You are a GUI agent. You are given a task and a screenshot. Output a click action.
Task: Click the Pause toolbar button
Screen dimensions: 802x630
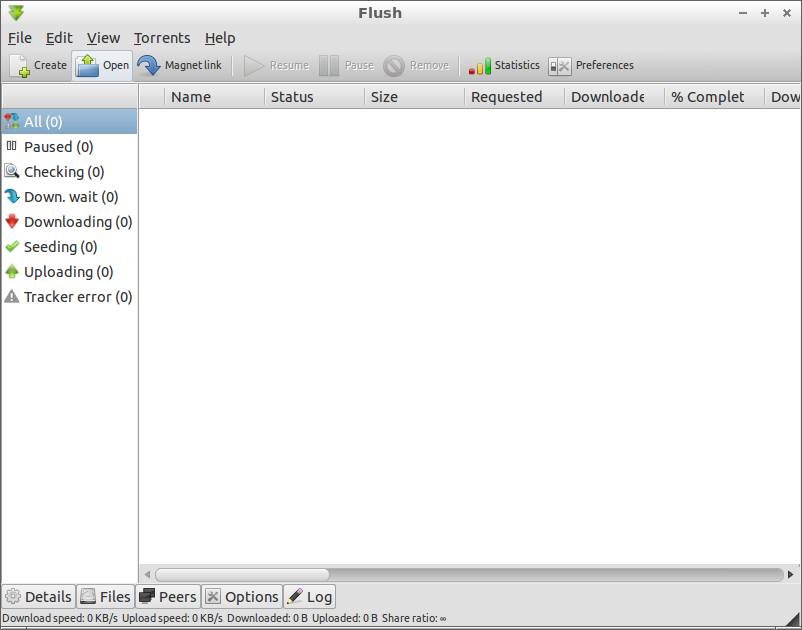[x=346, y=65]
